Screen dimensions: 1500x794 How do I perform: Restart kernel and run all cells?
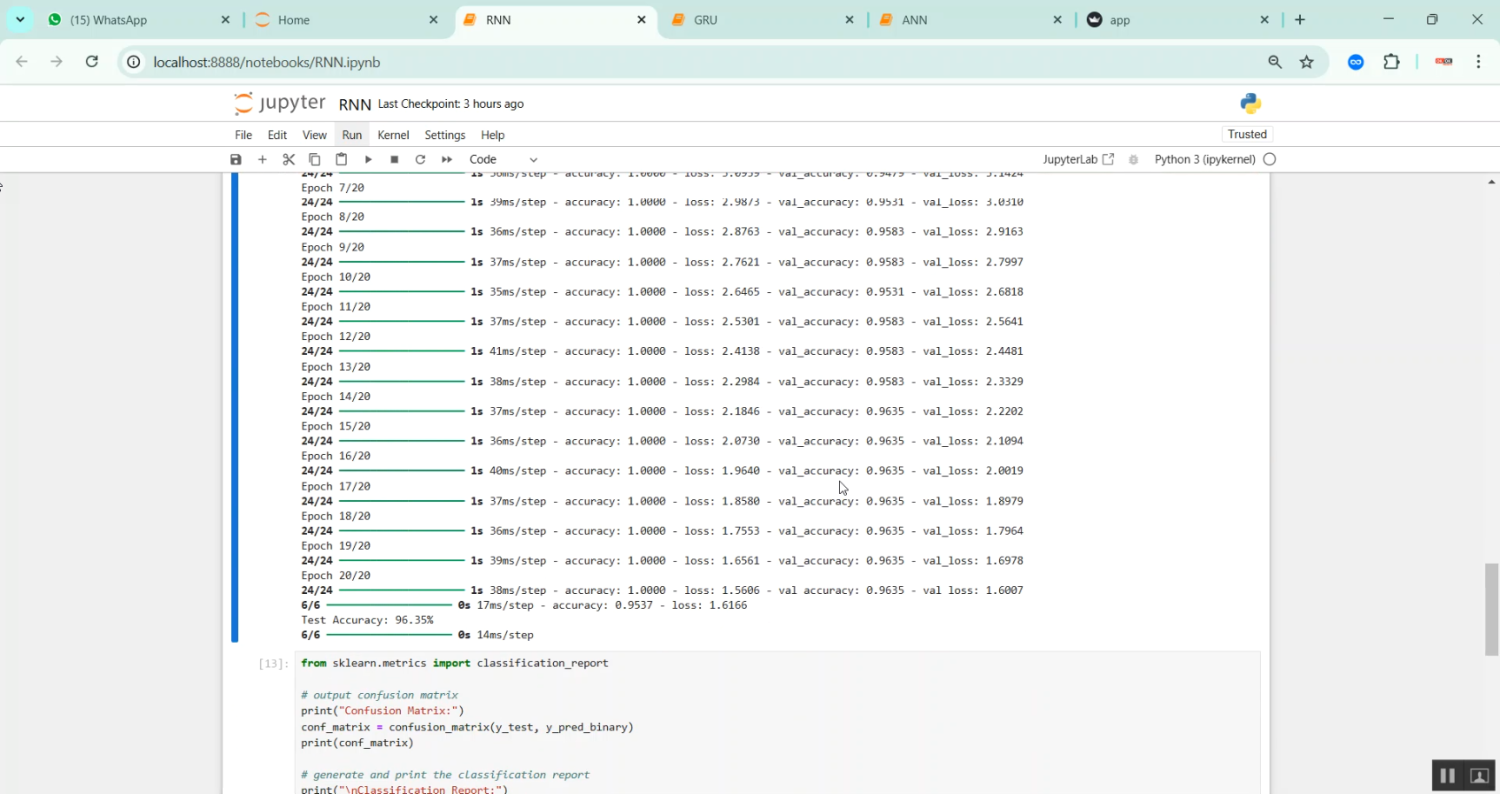[x=447, y=160]
